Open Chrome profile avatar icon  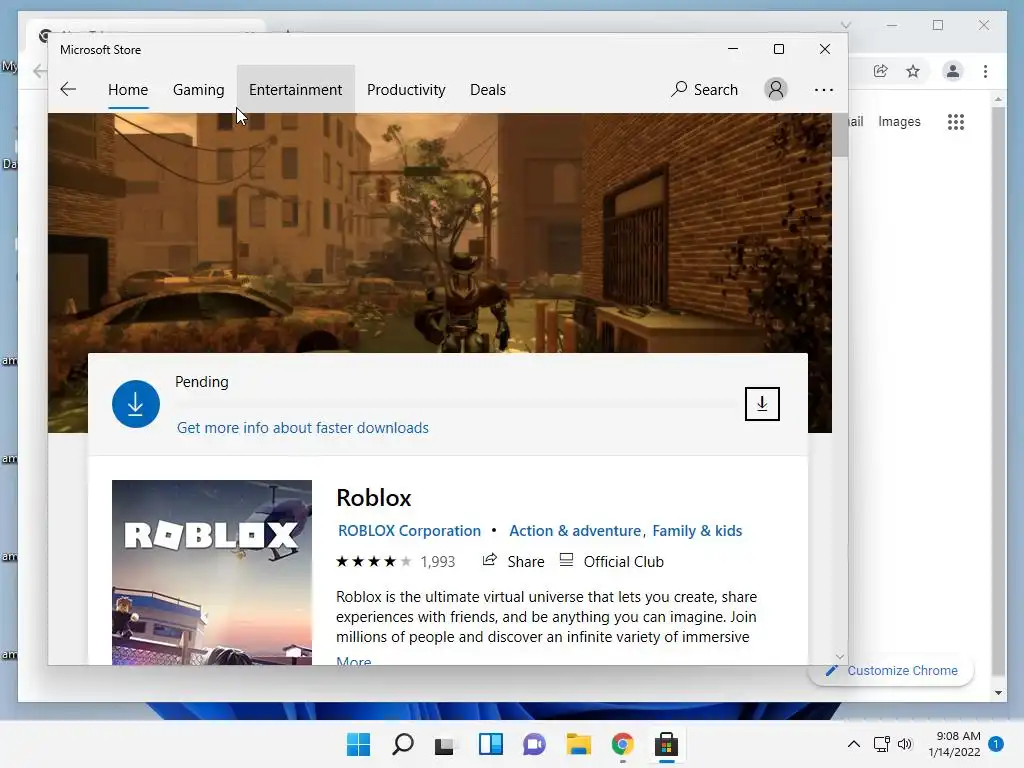pyautogui.click(x=953, y=71)
